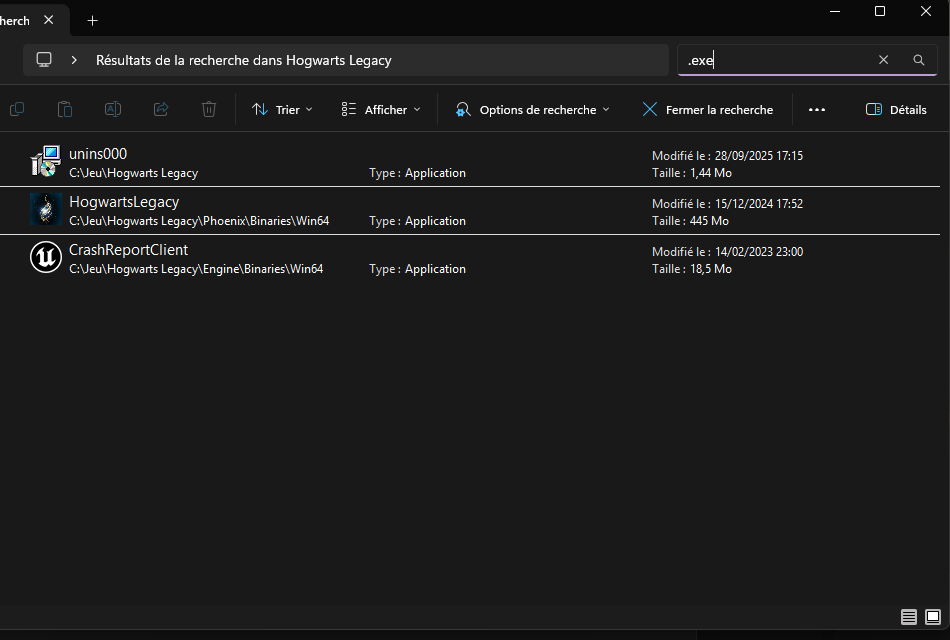Minimize the Explorer window

[x=835, y=12]
